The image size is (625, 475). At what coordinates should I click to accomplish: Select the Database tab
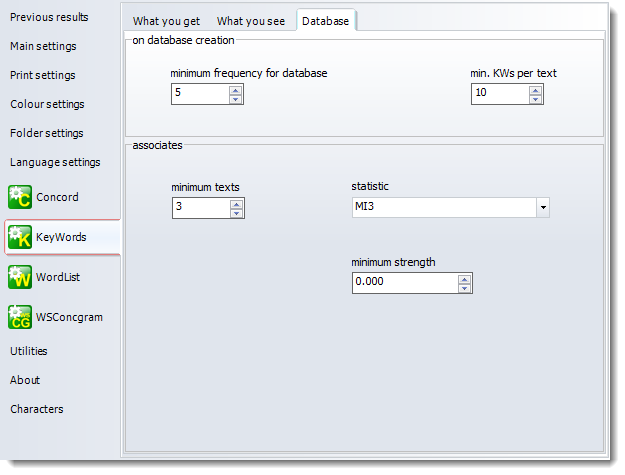[326, 21]
